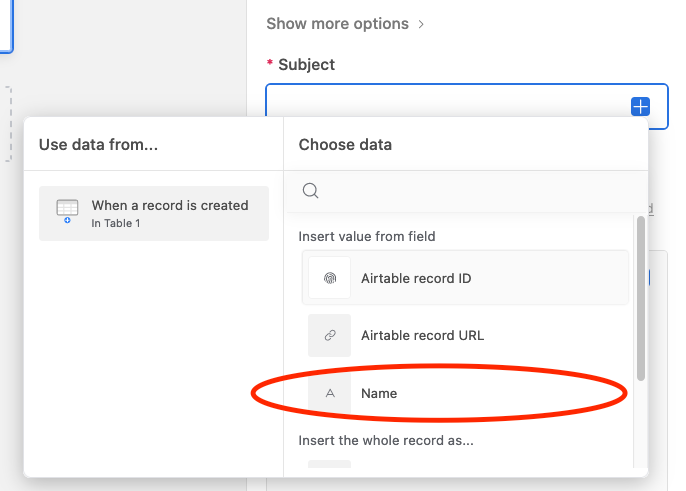Click the Subject label
Screen dimensions: 686x491
[306, 64]
